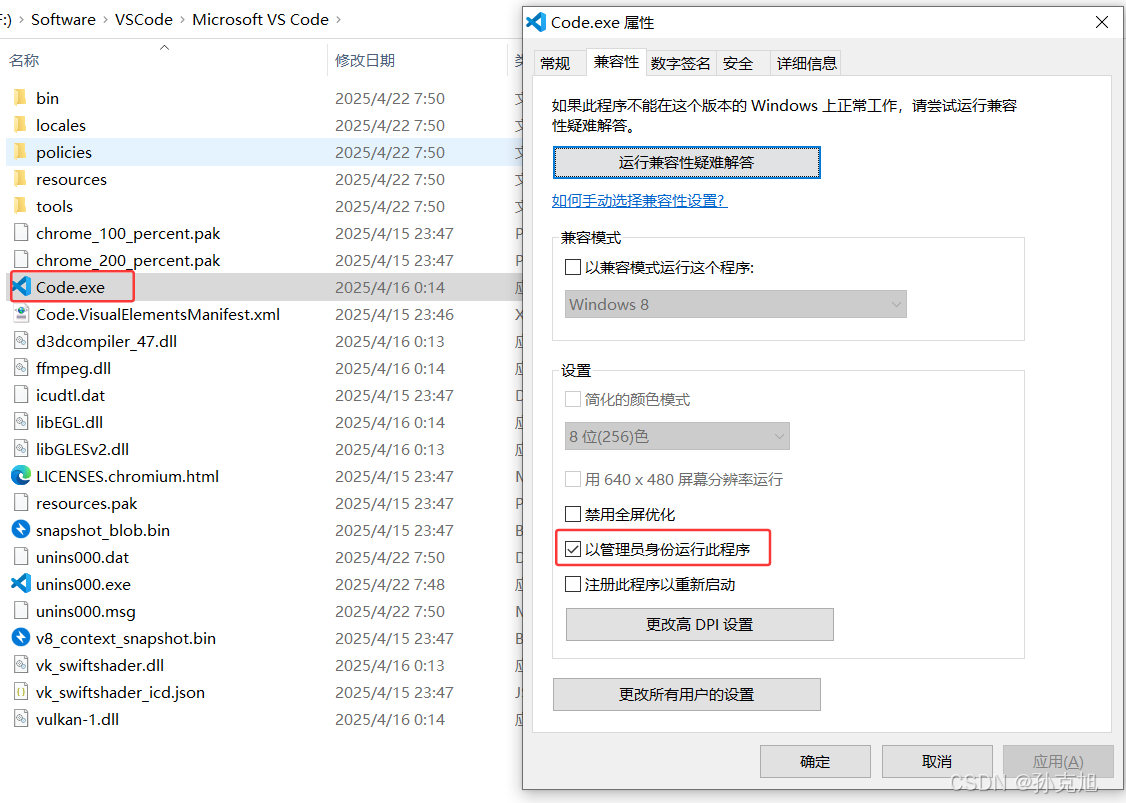Select the 2025/4/15 23:46 date cell
This screenshot has height=803, width=1126.
pos(394,315)
